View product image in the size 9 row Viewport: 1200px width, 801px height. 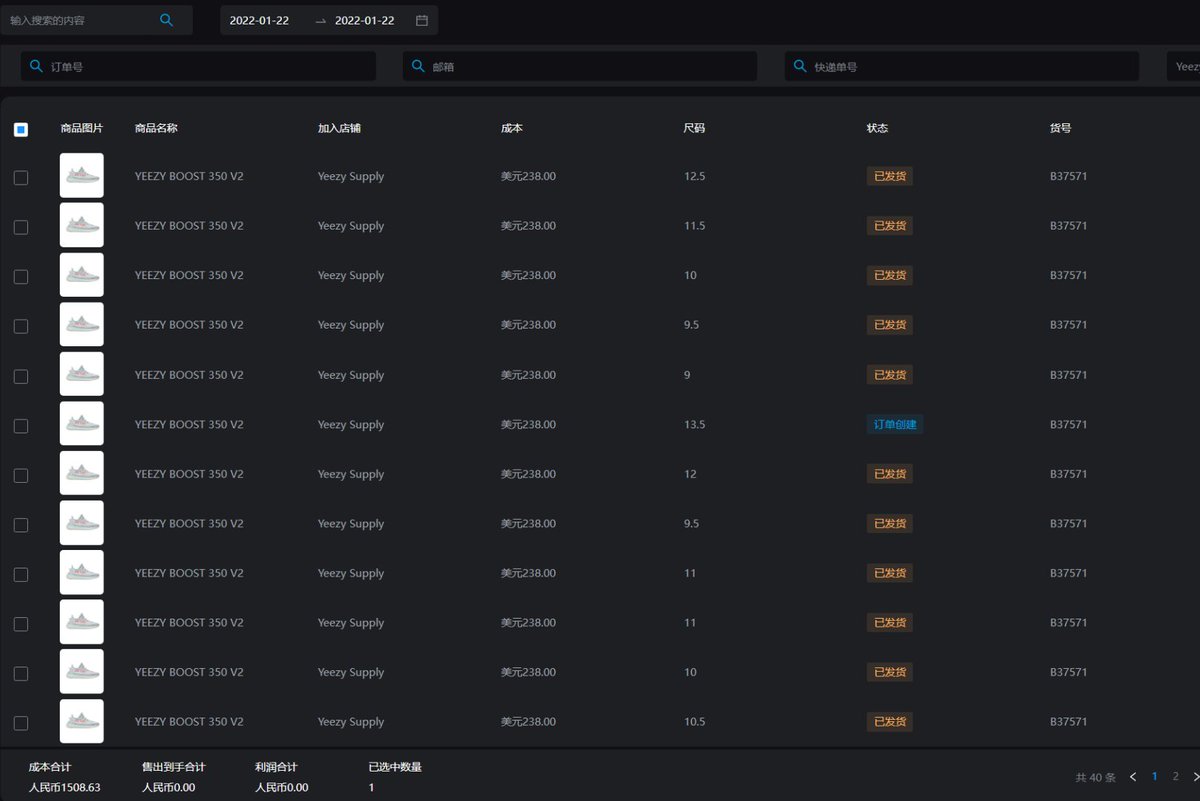(82, 375)
